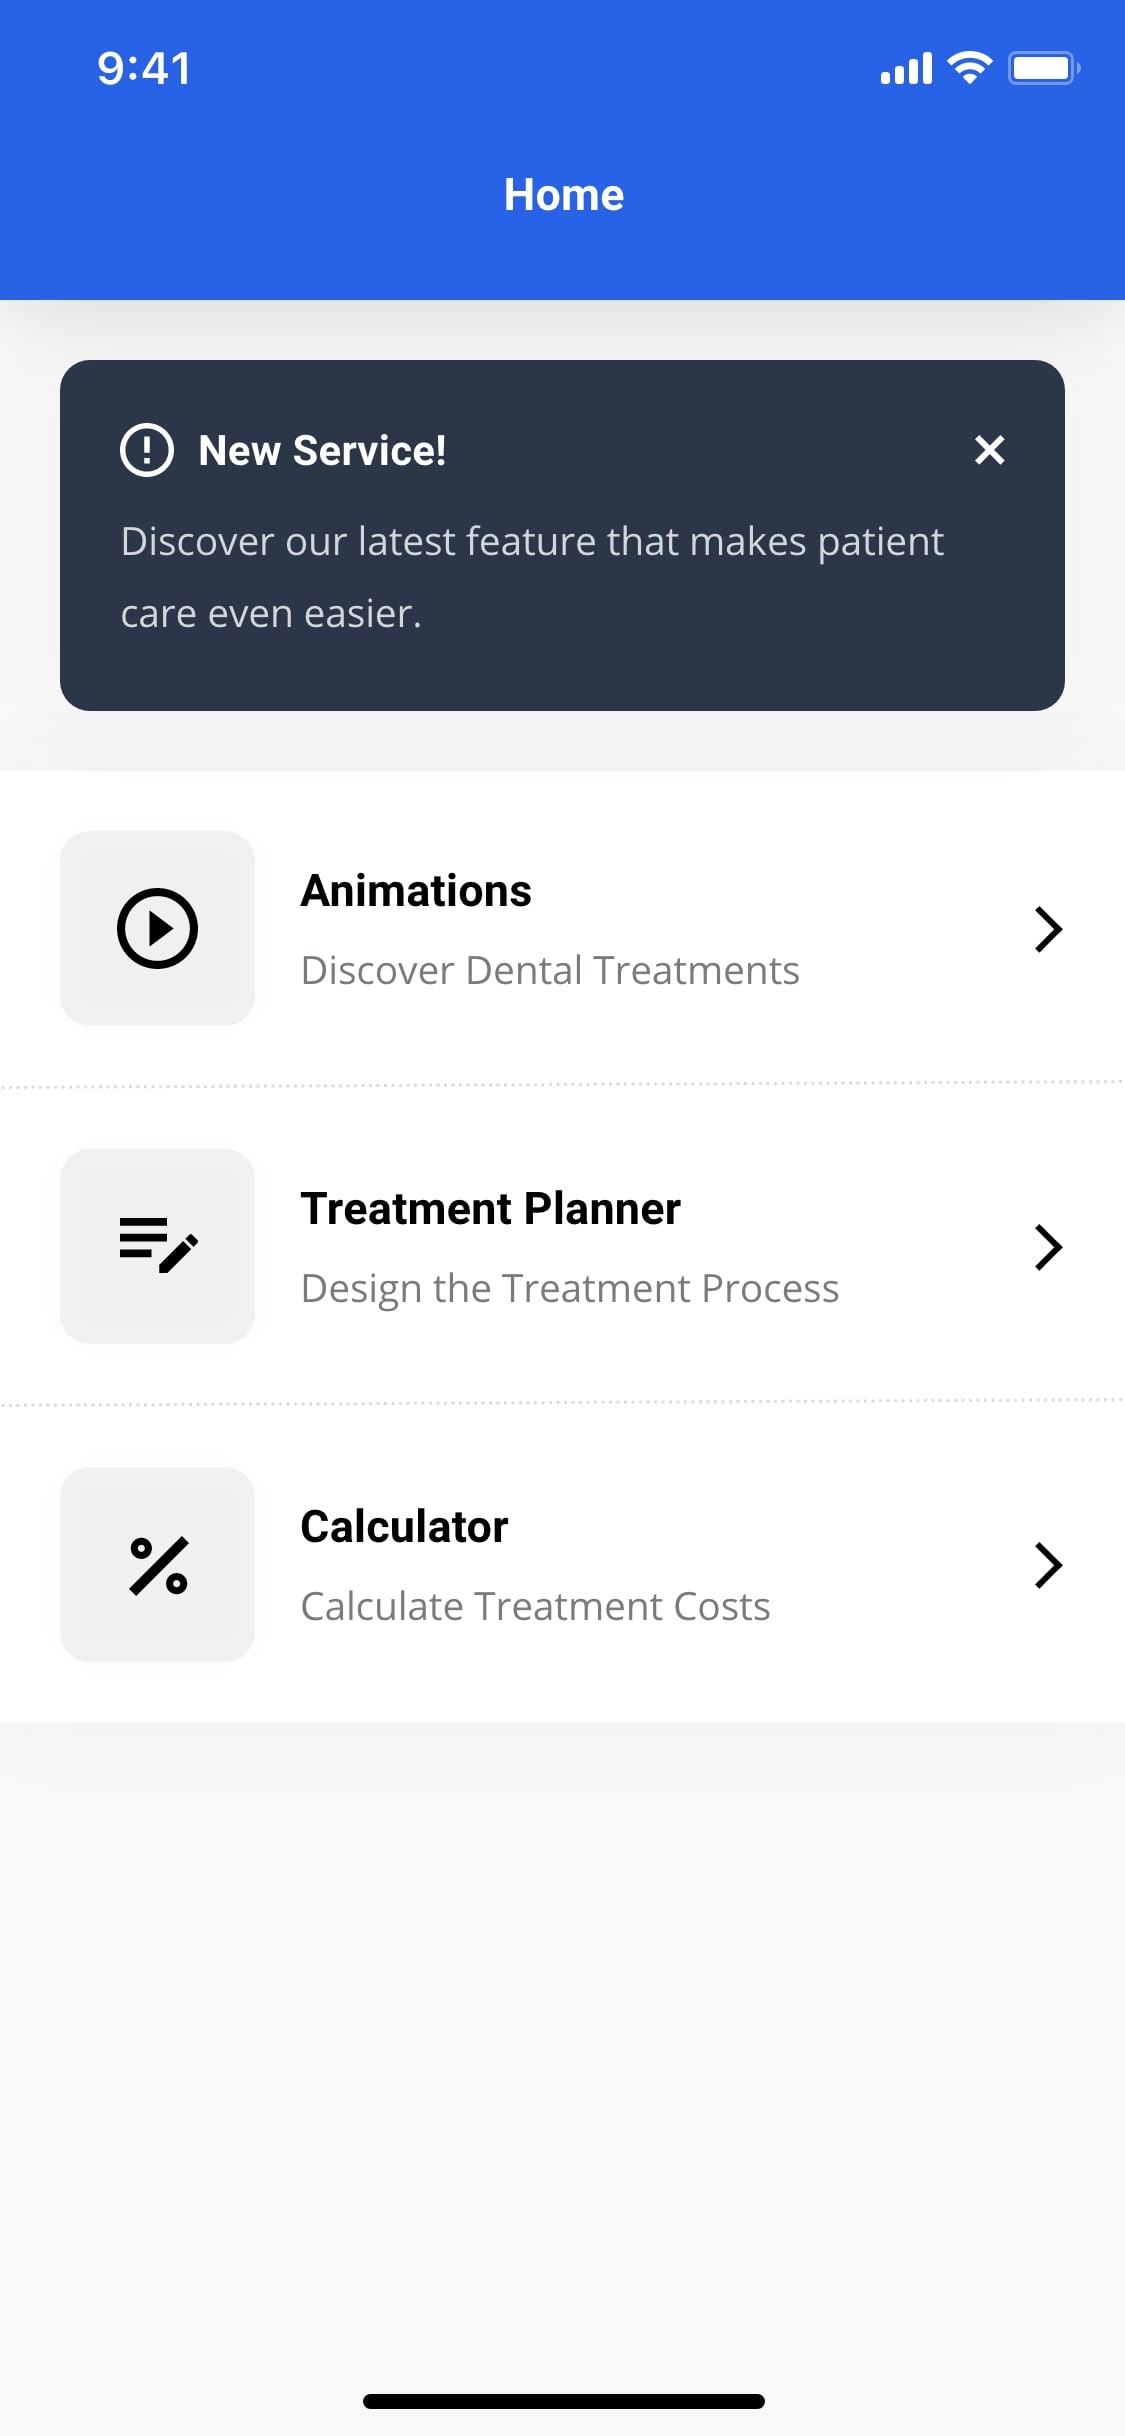Viewport: 1125px width, 2436px height.
Task: Tap the battery status icon
Action: click(1043, 68)
